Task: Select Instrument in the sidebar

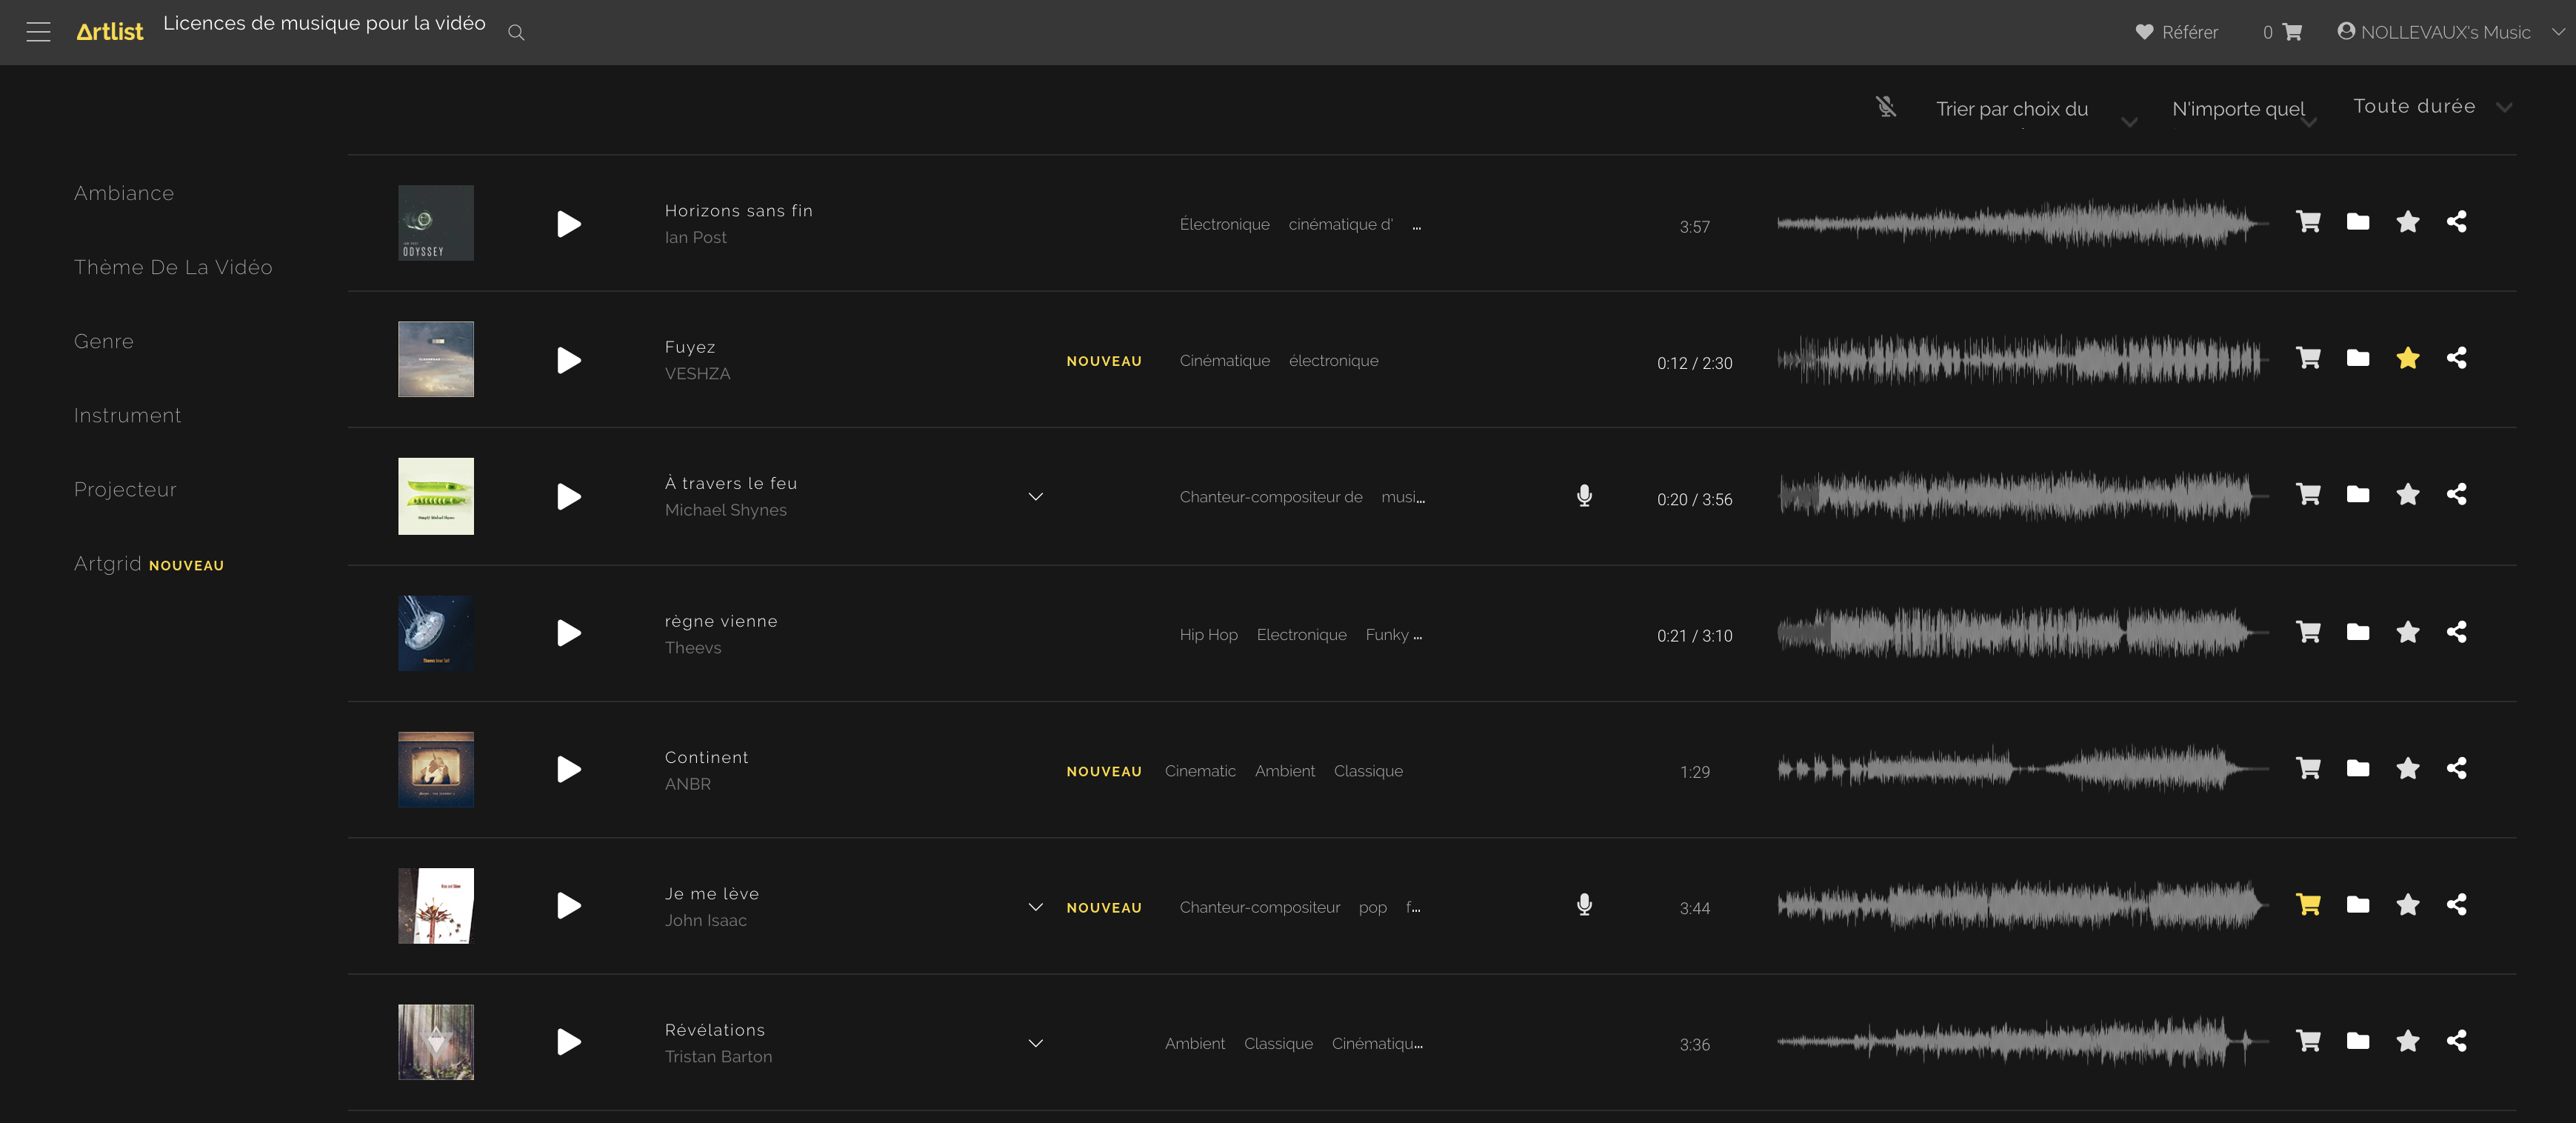Action: (127, 415)
